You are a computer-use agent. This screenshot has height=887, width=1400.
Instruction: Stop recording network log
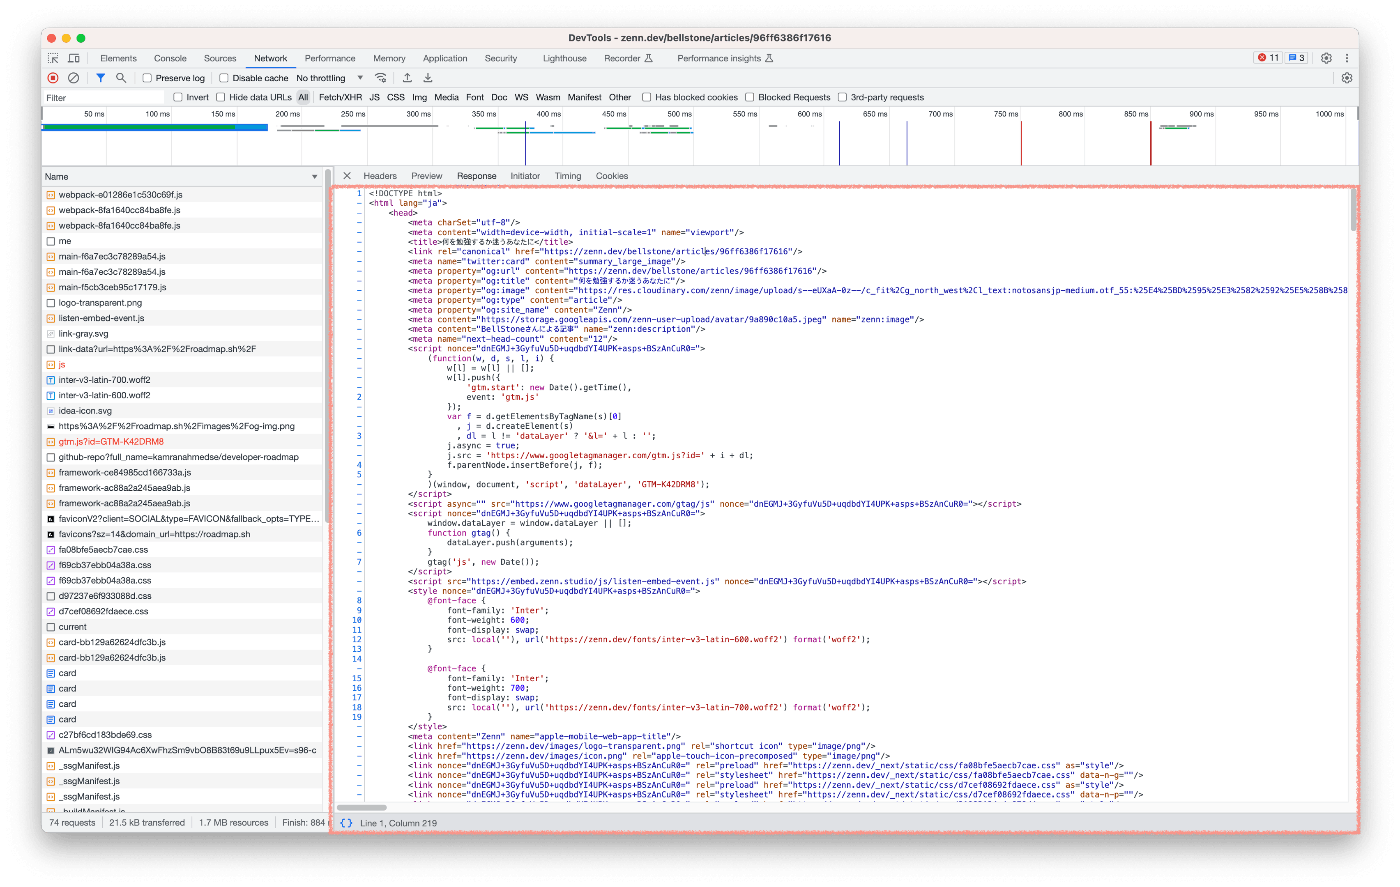[53, 78]
